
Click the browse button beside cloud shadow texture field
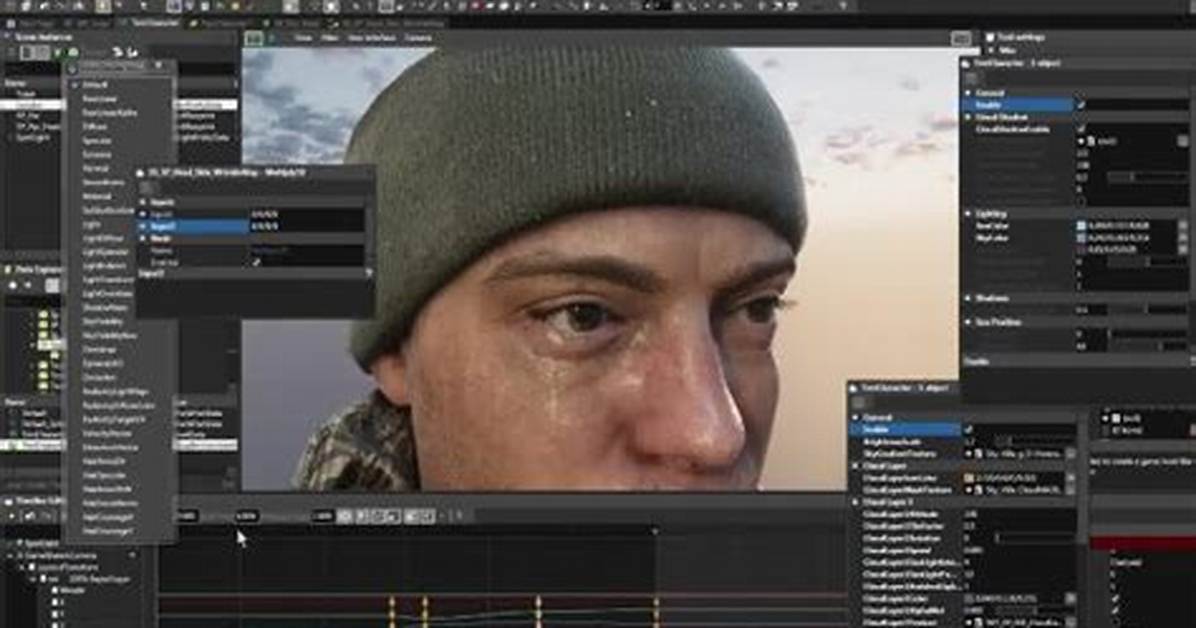[x=1182, y=141]
